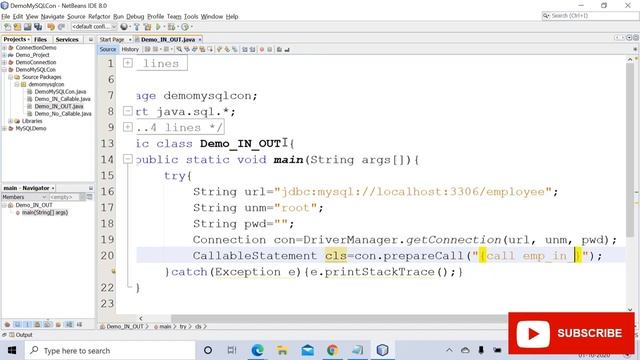Collapse the import fold at line 8
The image size is (640, 360).
128,111
